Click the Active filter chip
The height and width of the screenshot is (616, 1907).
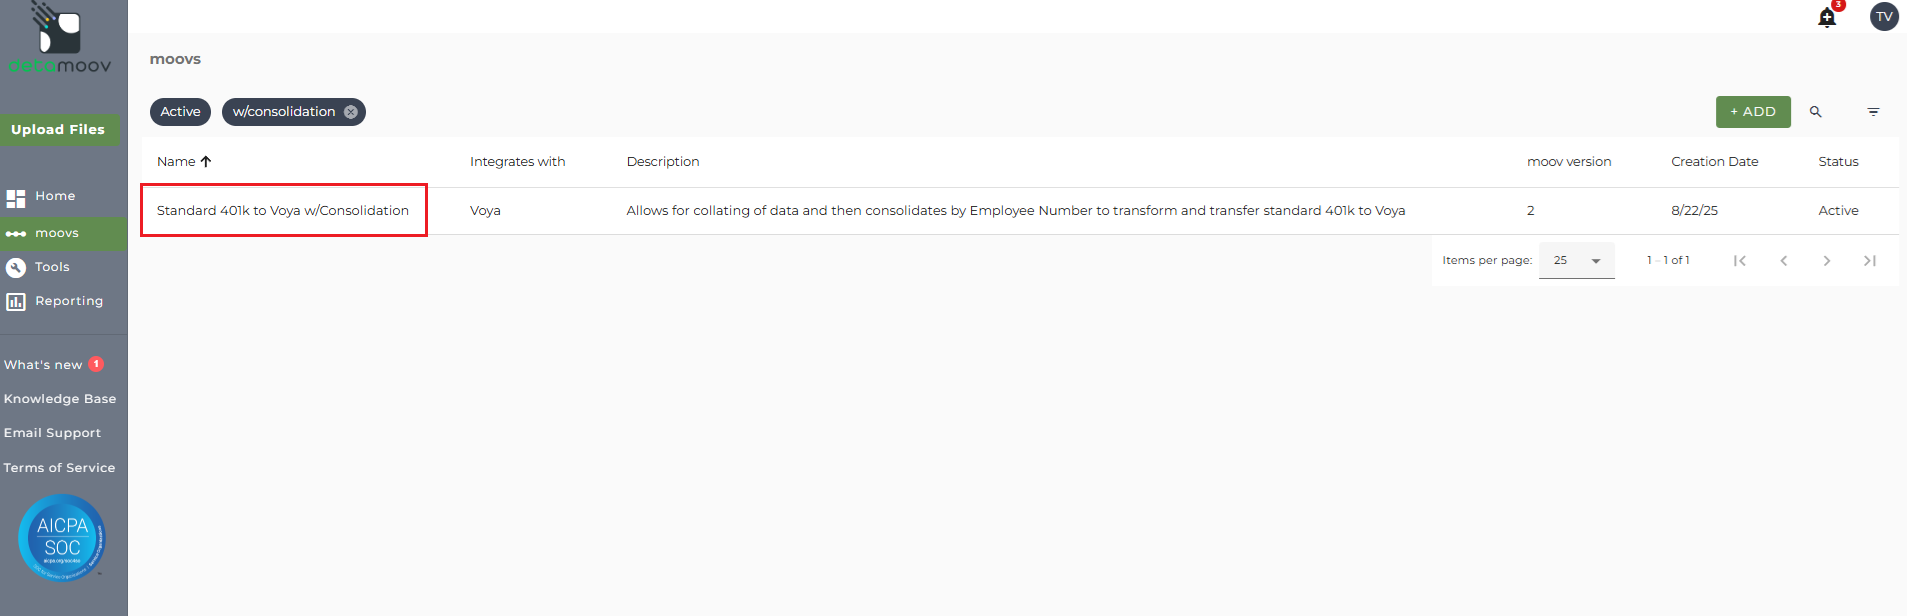pyautogui.click(x=180, y=112)
